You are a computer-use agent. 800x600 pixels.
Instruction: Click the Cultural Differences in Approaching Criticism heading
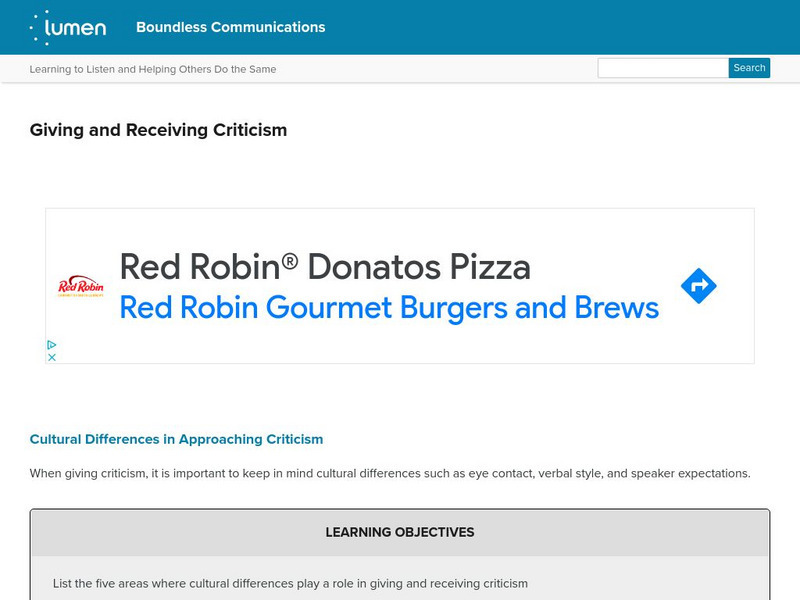click(x=176, y=439)
